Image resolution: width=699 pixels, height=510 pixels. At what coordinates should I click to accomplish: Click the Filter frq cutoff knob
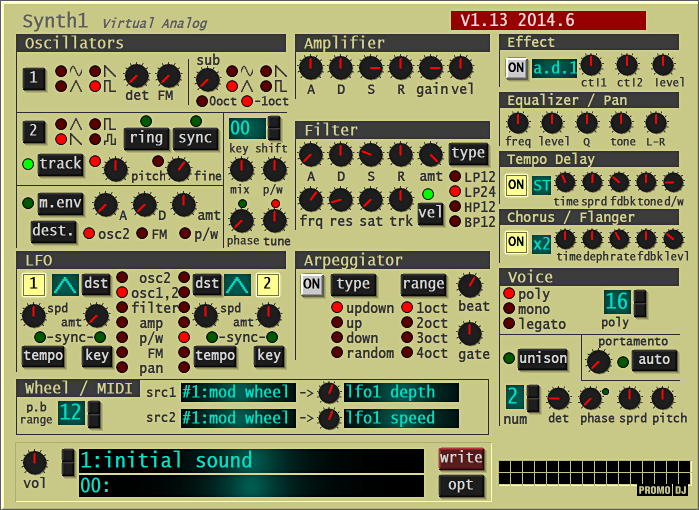310,198
